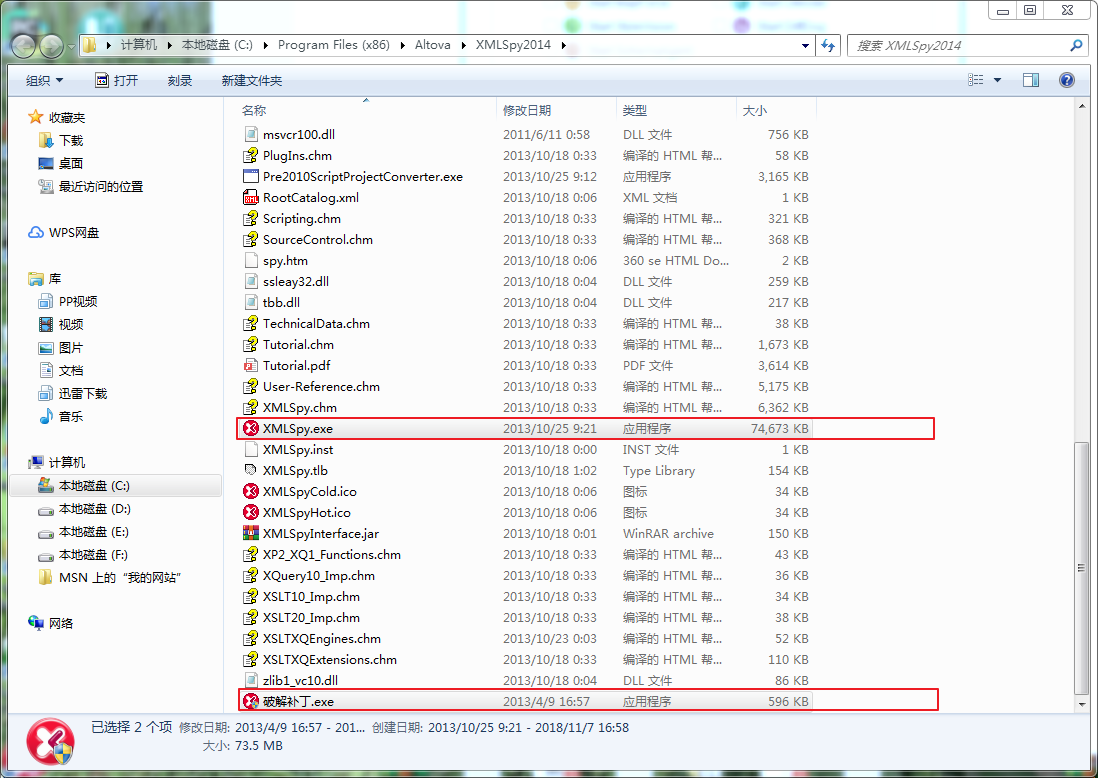1098x778 pixels.
Task: Click the Help question-mark icon
Action: tap(1066, 79)
